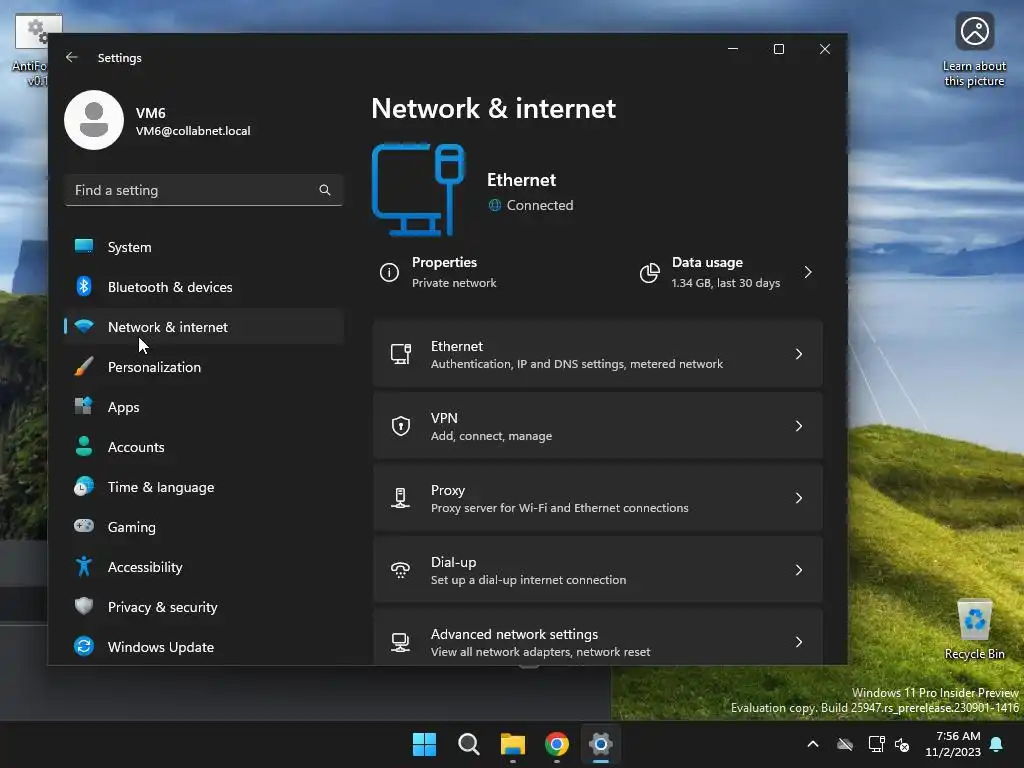Open taskbar Search
Image resolution: width=1024 pixels, height=768 pixels.
(x=469, y=744)
